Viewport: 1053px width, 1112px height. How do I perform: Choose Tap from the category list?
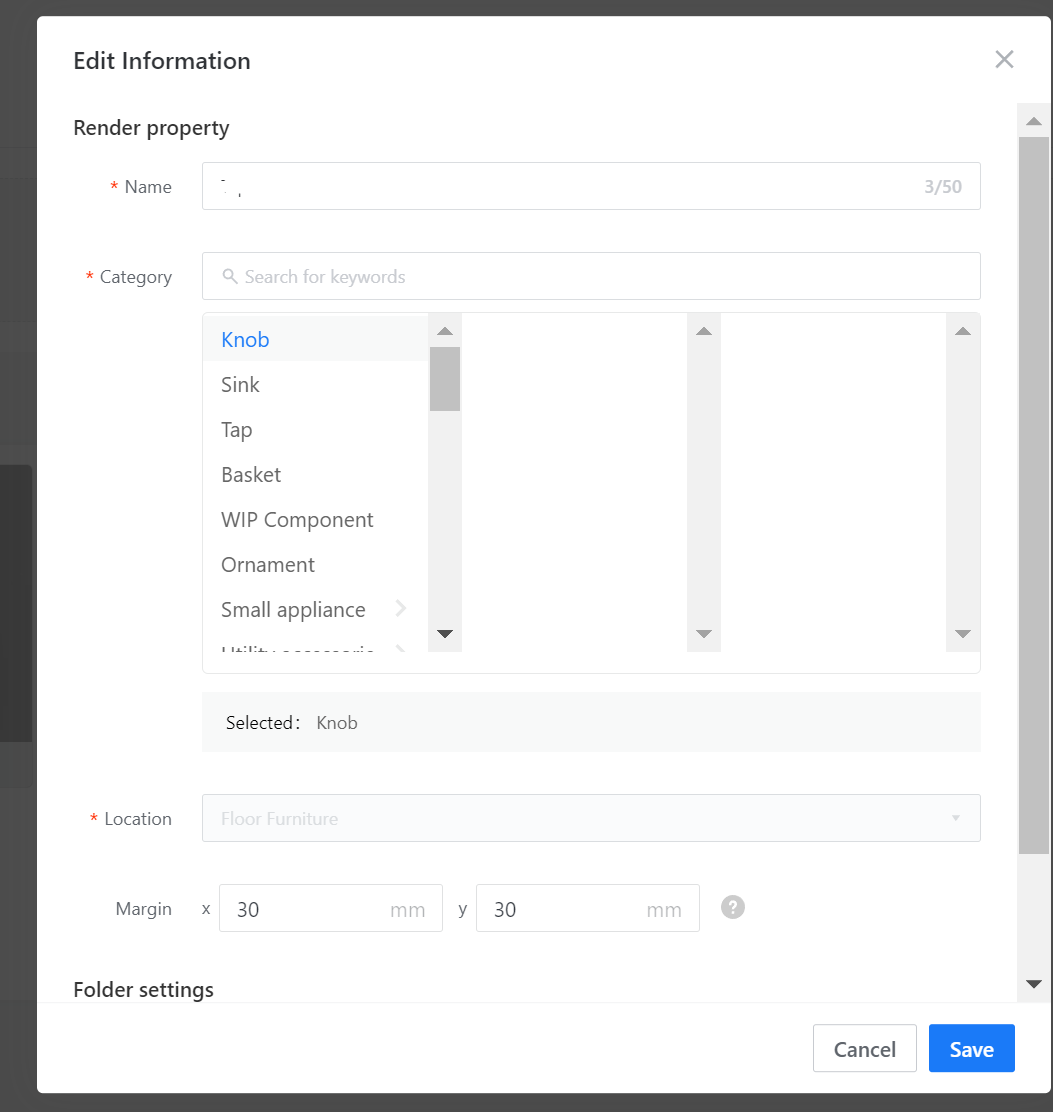237,429
